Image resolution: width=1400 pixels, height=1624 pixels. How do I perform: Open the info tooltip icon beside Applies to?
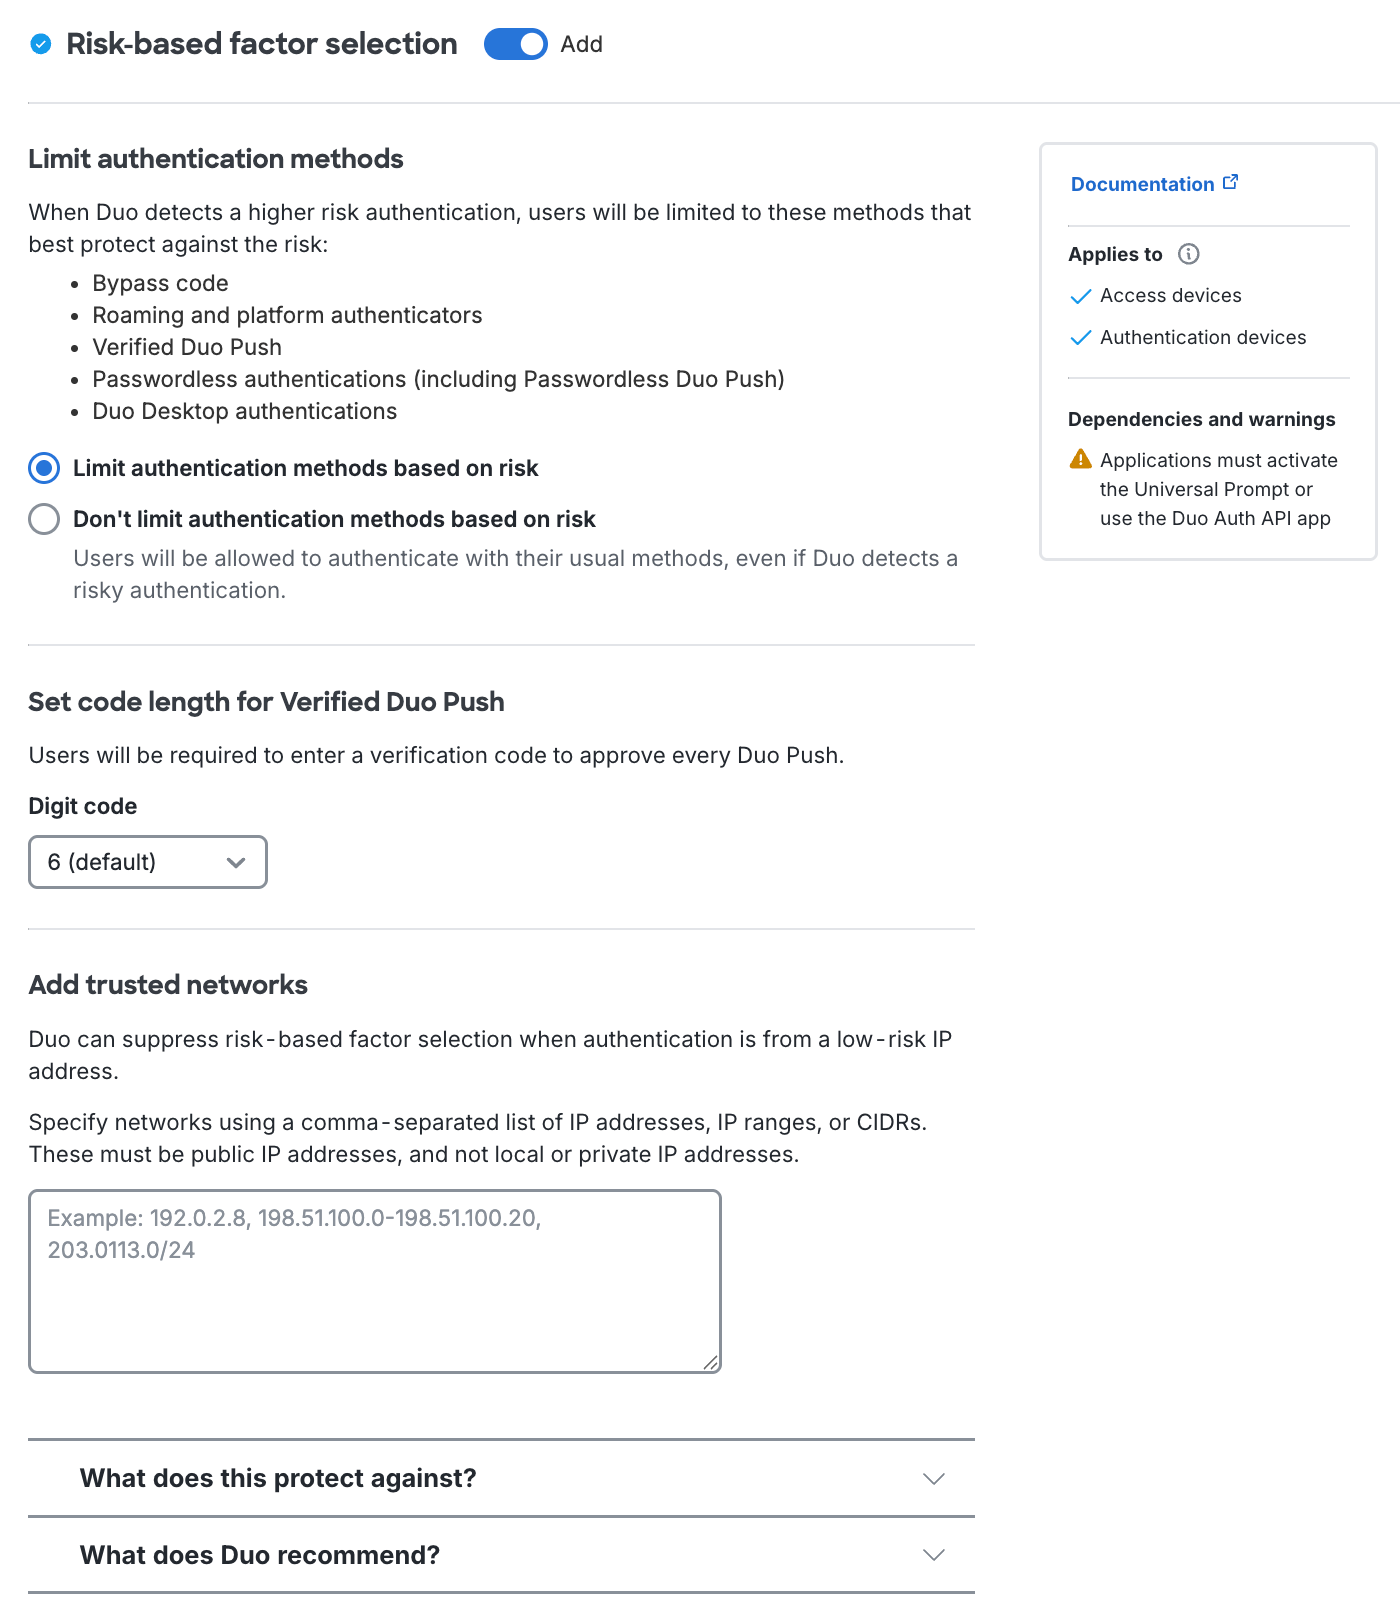(1189, 254)
